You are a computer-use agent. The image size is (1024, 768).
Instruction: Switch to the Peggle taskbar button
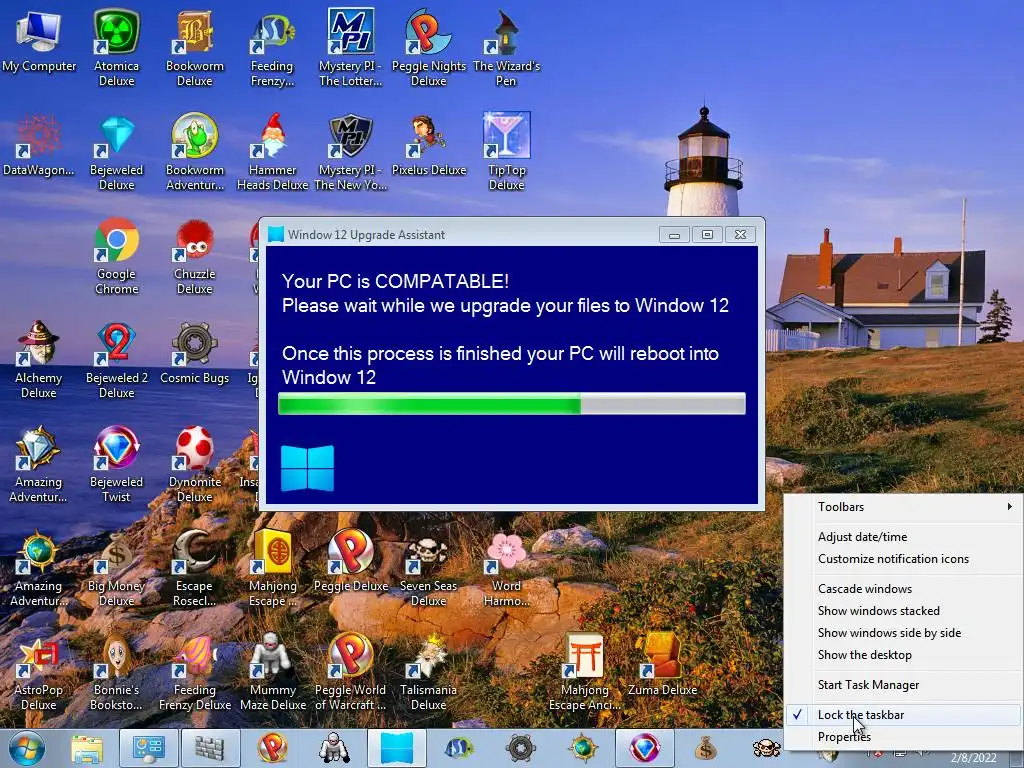click(272, 748)
